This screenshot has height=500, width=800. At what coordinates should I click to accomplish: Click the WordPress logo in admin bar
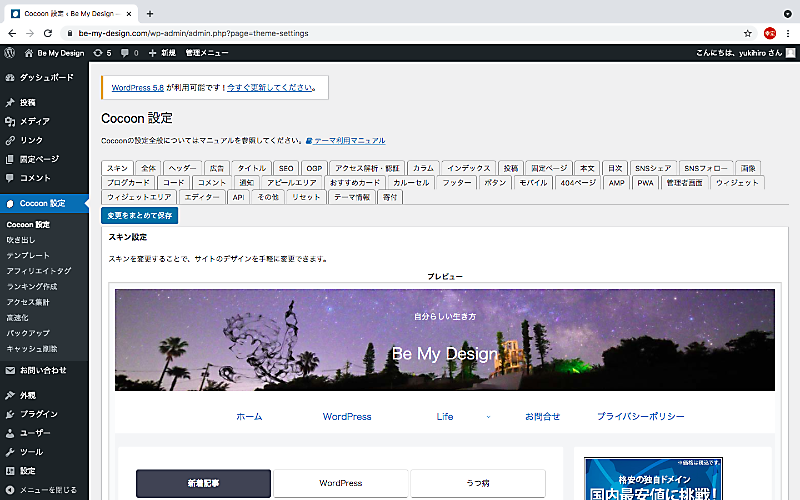tap(10, 52)
